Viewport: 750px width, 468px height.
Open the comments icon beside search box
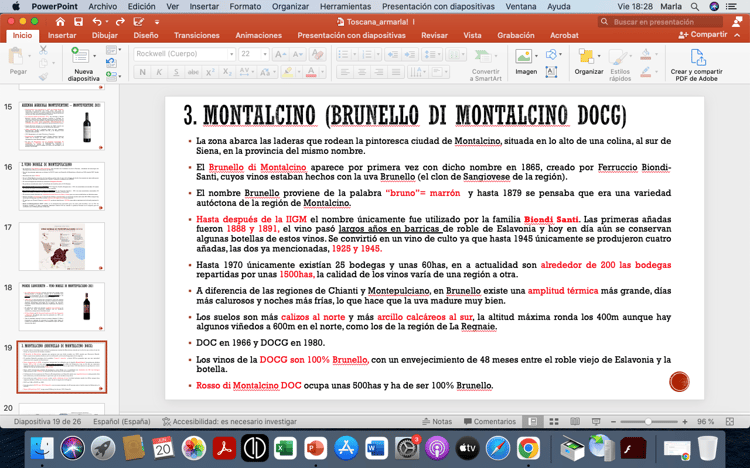coord(737,22)
